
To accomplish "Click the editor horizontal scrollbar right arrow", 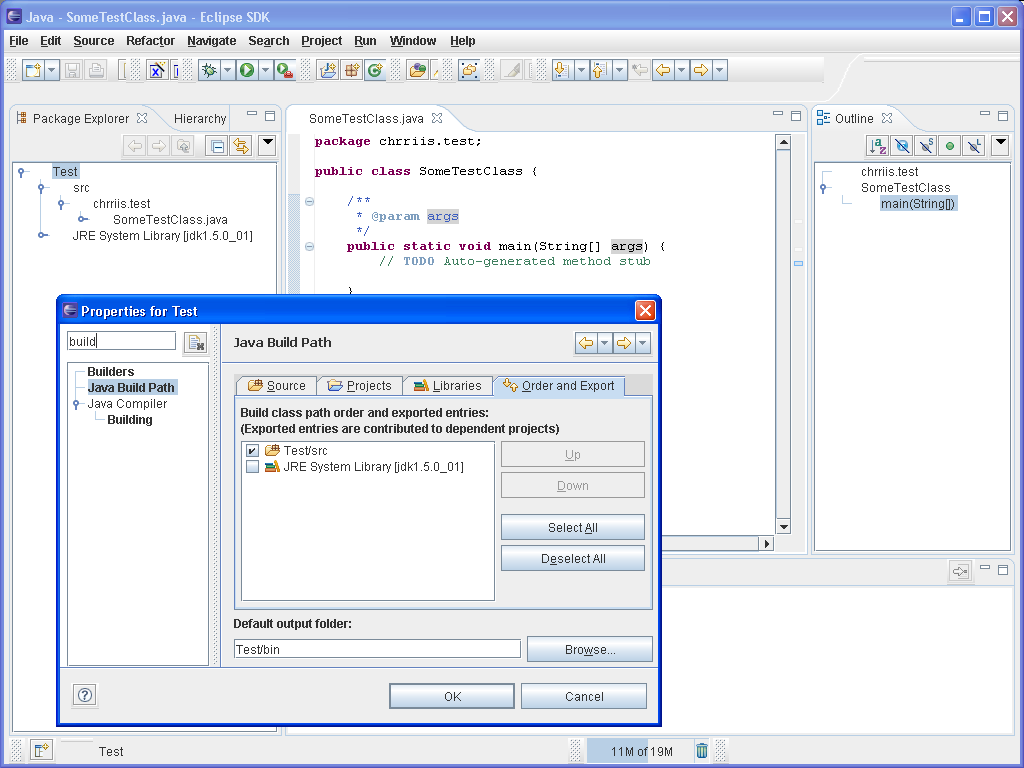I will tap(766, 543).
